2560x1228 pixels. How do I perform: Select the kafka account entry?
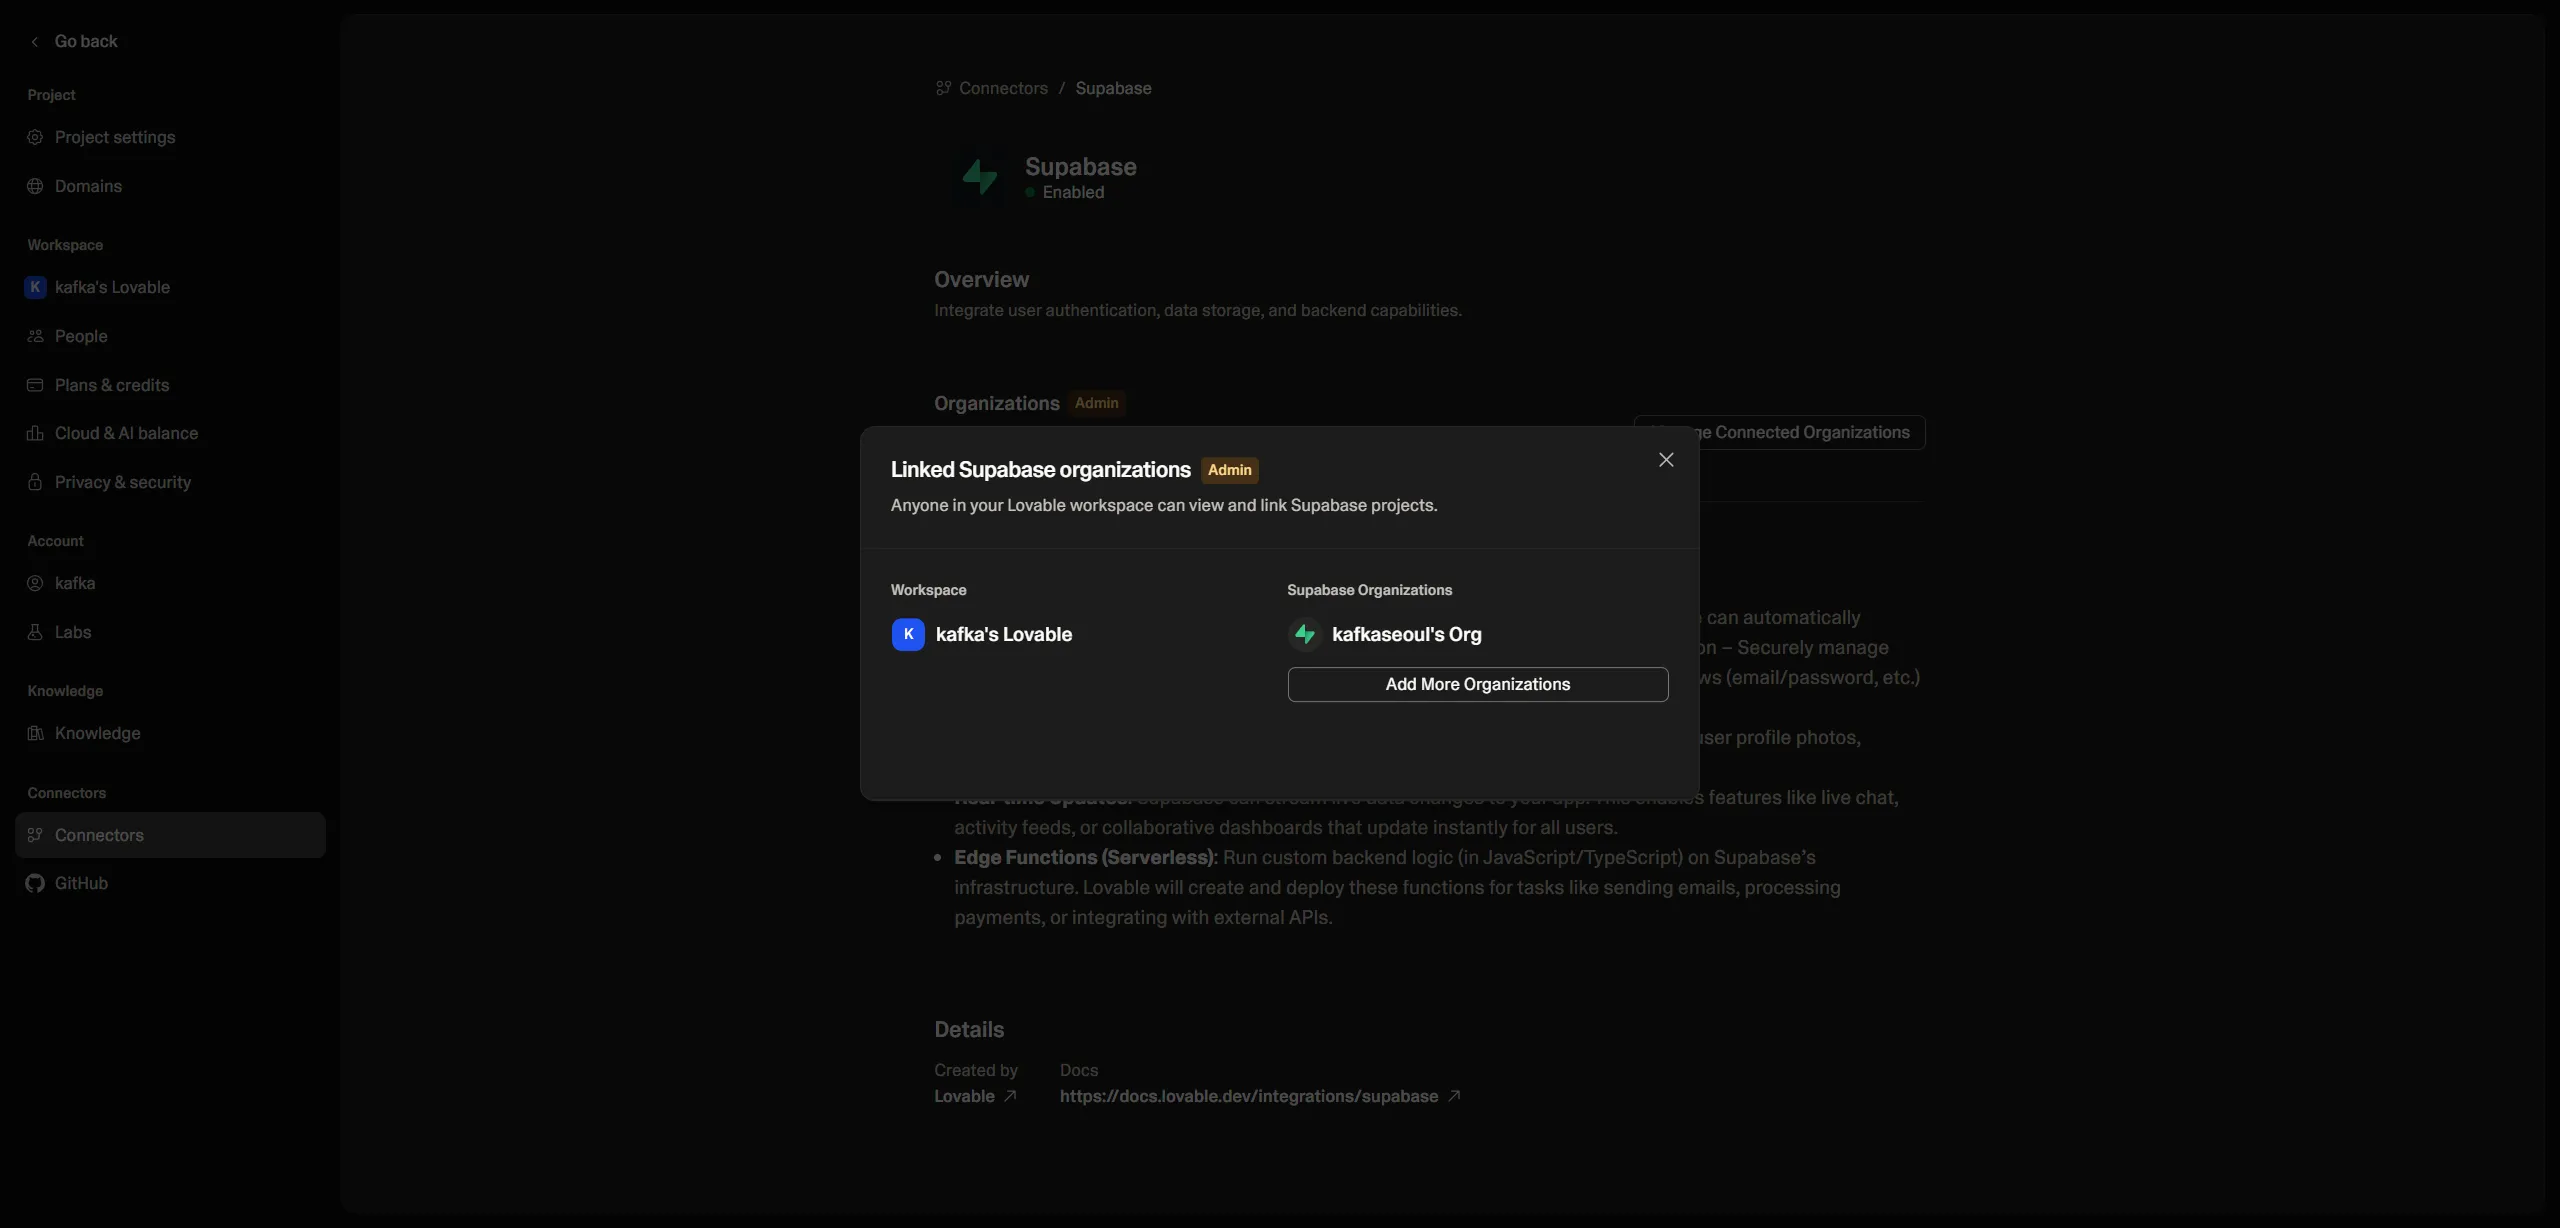coord(75,583)
